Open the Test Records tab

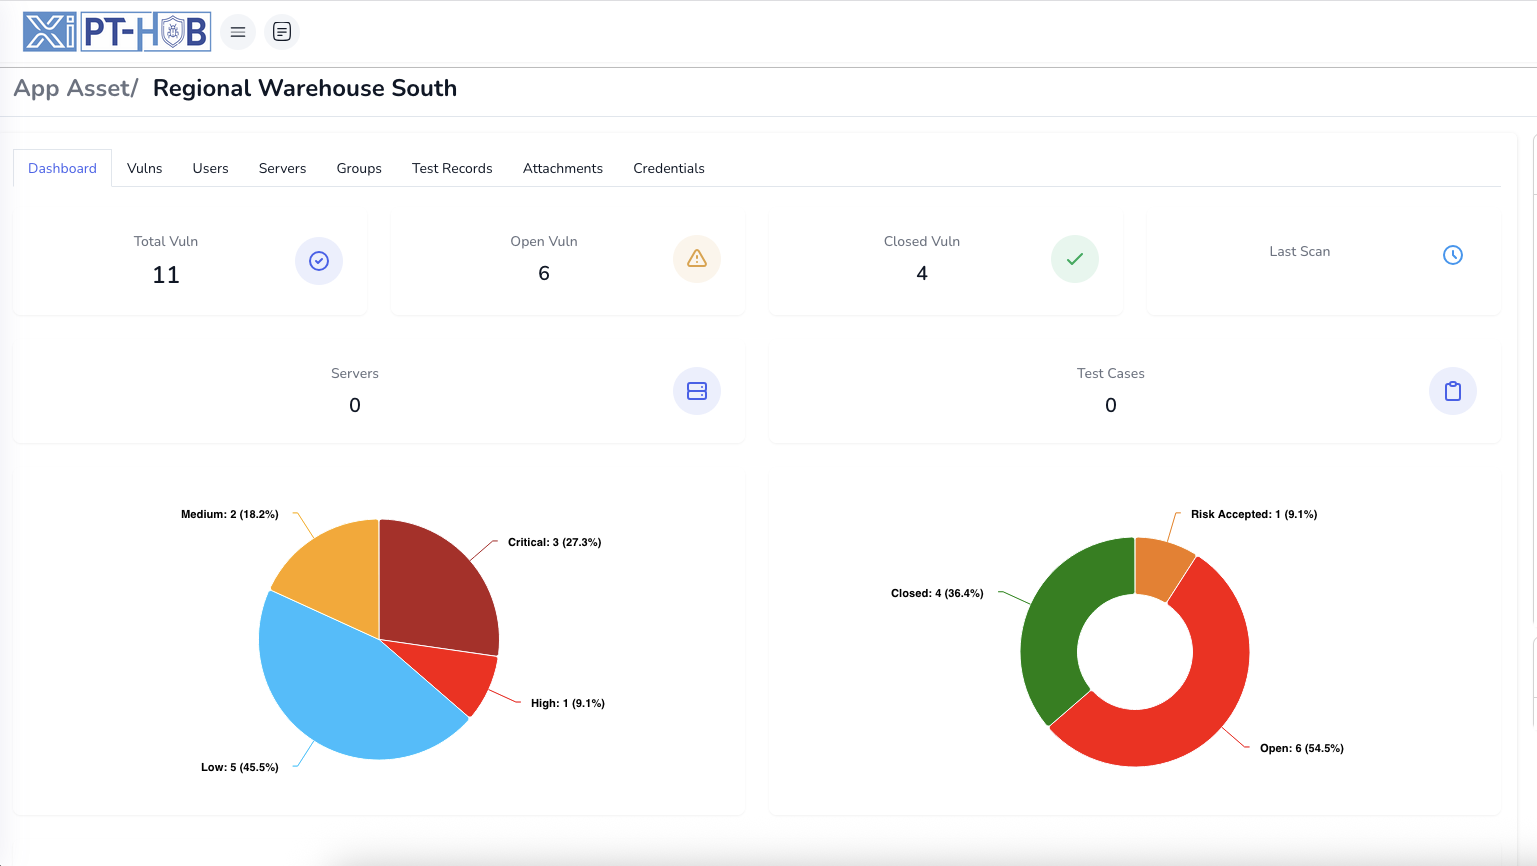click(452, 168)
